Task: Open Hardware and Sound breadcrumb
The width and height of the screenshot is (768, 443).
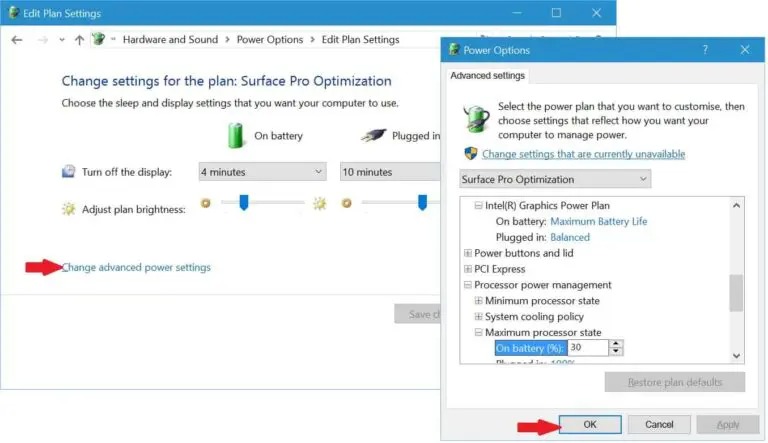Action: coord(170,40)
